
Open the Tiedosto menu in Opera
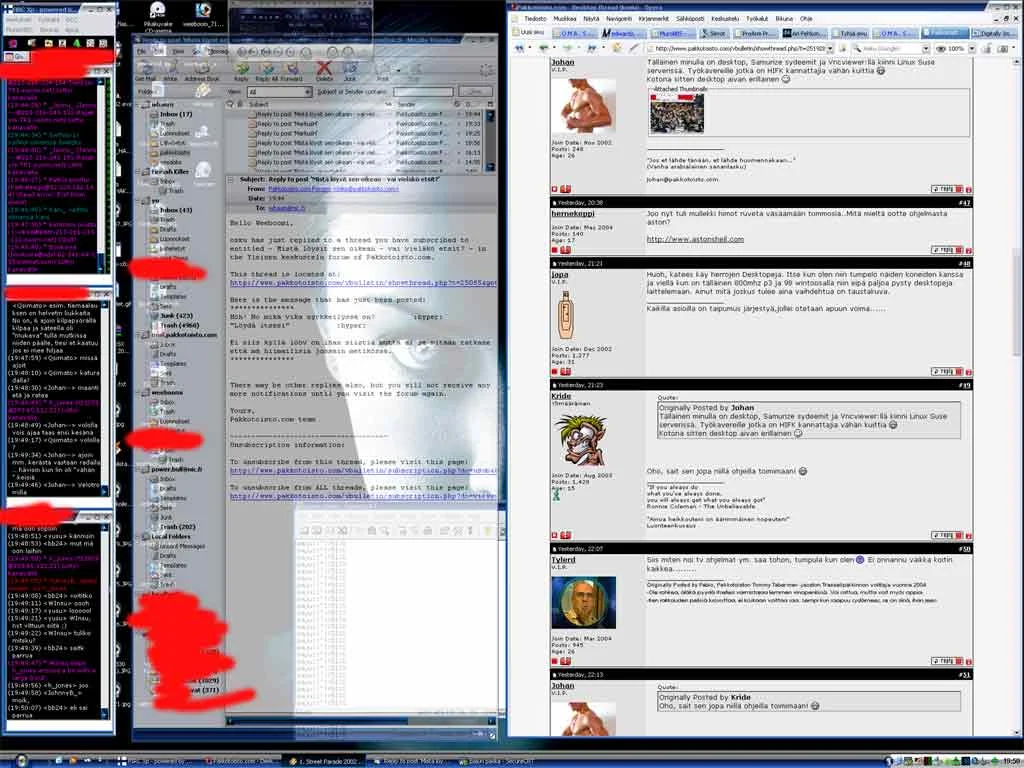coord(536,18)
